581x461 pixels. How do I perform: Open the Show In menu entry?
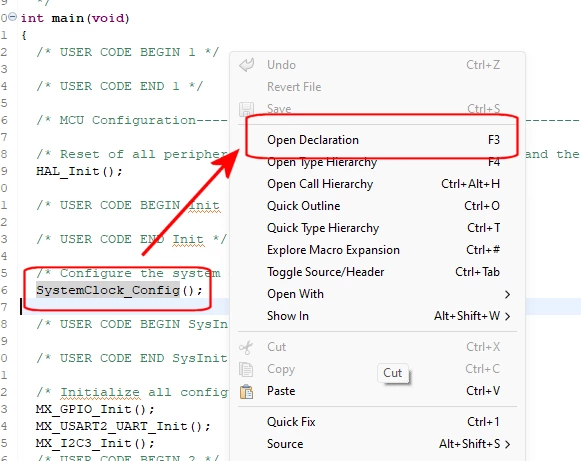tap(377, 316)
